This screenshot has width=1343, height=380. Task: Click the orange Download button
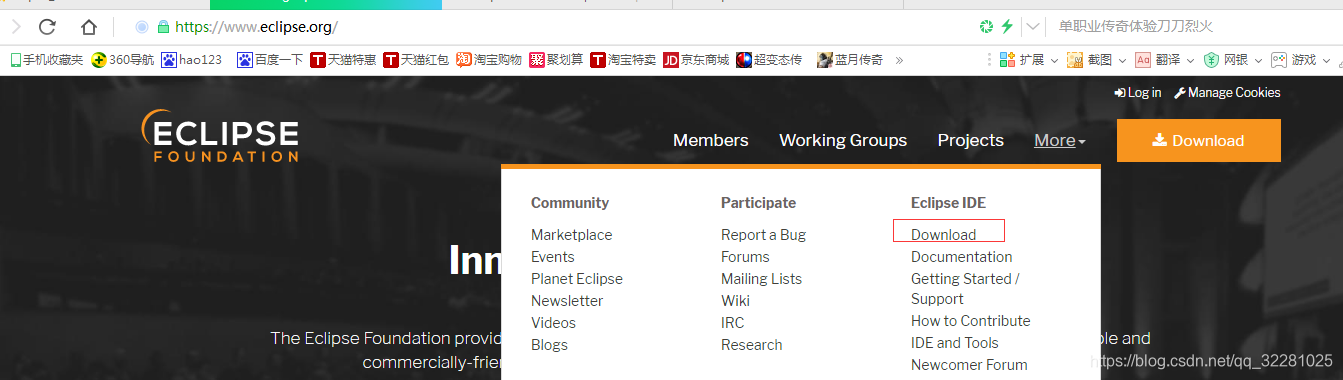tap(1199, 140)
